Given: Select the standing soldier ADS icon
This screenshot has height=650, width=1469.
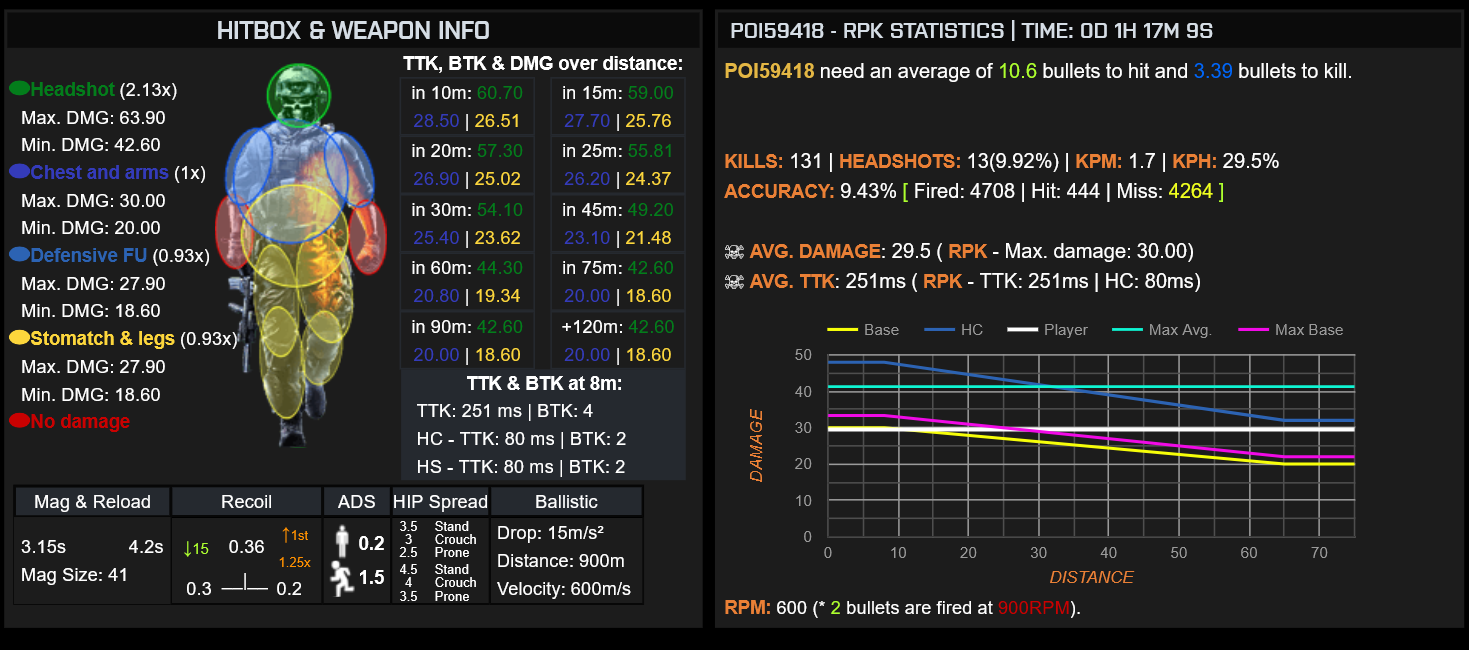Looking at the screenshot, I should [342, 543].
